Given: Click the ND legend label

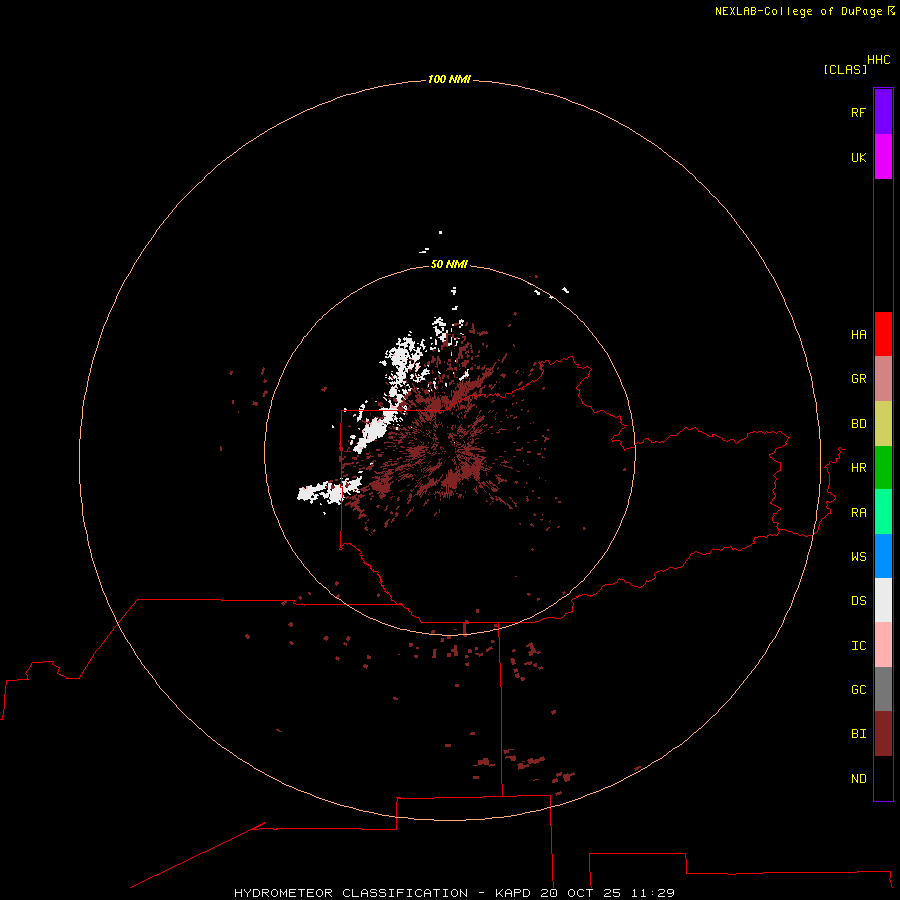Looking at the screenshot, I should (858, 779).
